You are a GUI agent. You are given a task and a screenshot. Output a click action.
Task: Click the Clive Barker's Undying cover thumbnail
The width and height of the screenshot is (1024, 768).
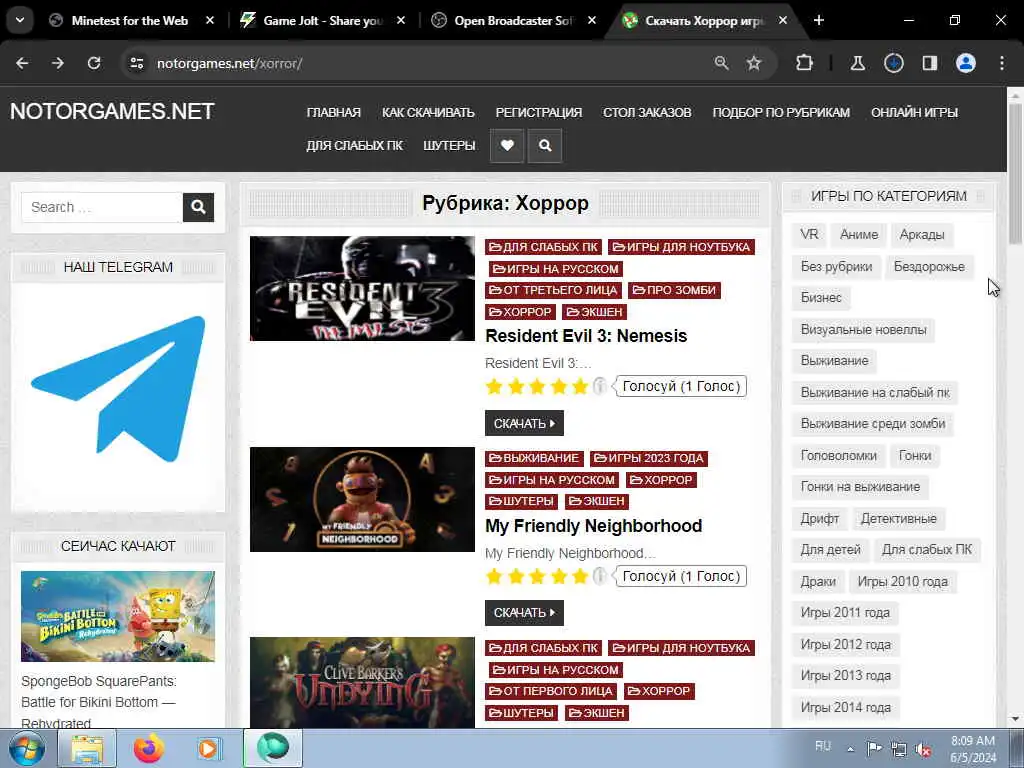pyautogui.click(x=362, y=682)
